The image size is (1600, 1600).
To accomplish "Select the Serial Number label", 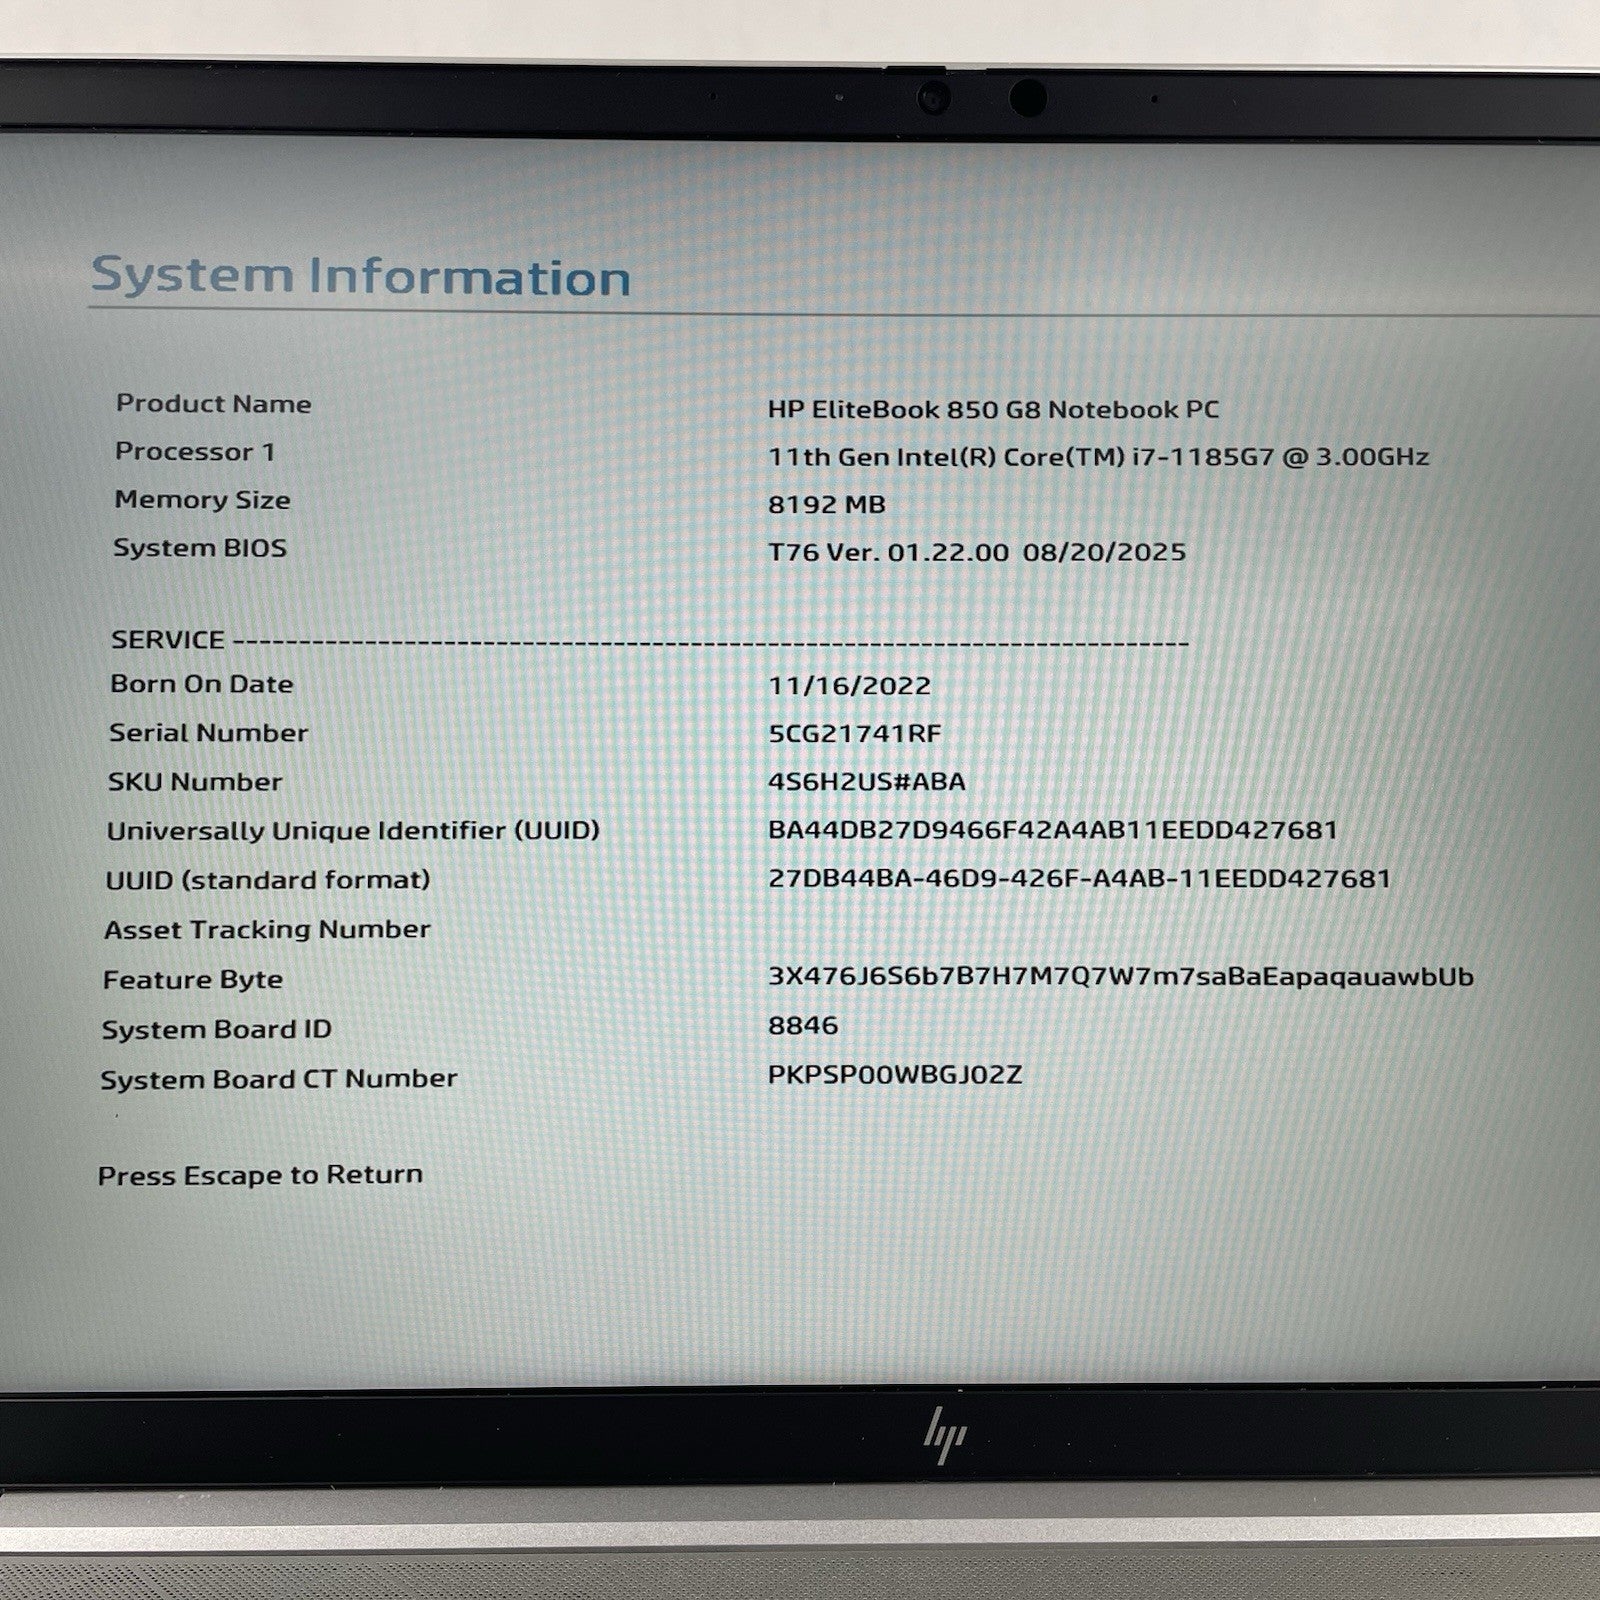I will click(208, 733).
